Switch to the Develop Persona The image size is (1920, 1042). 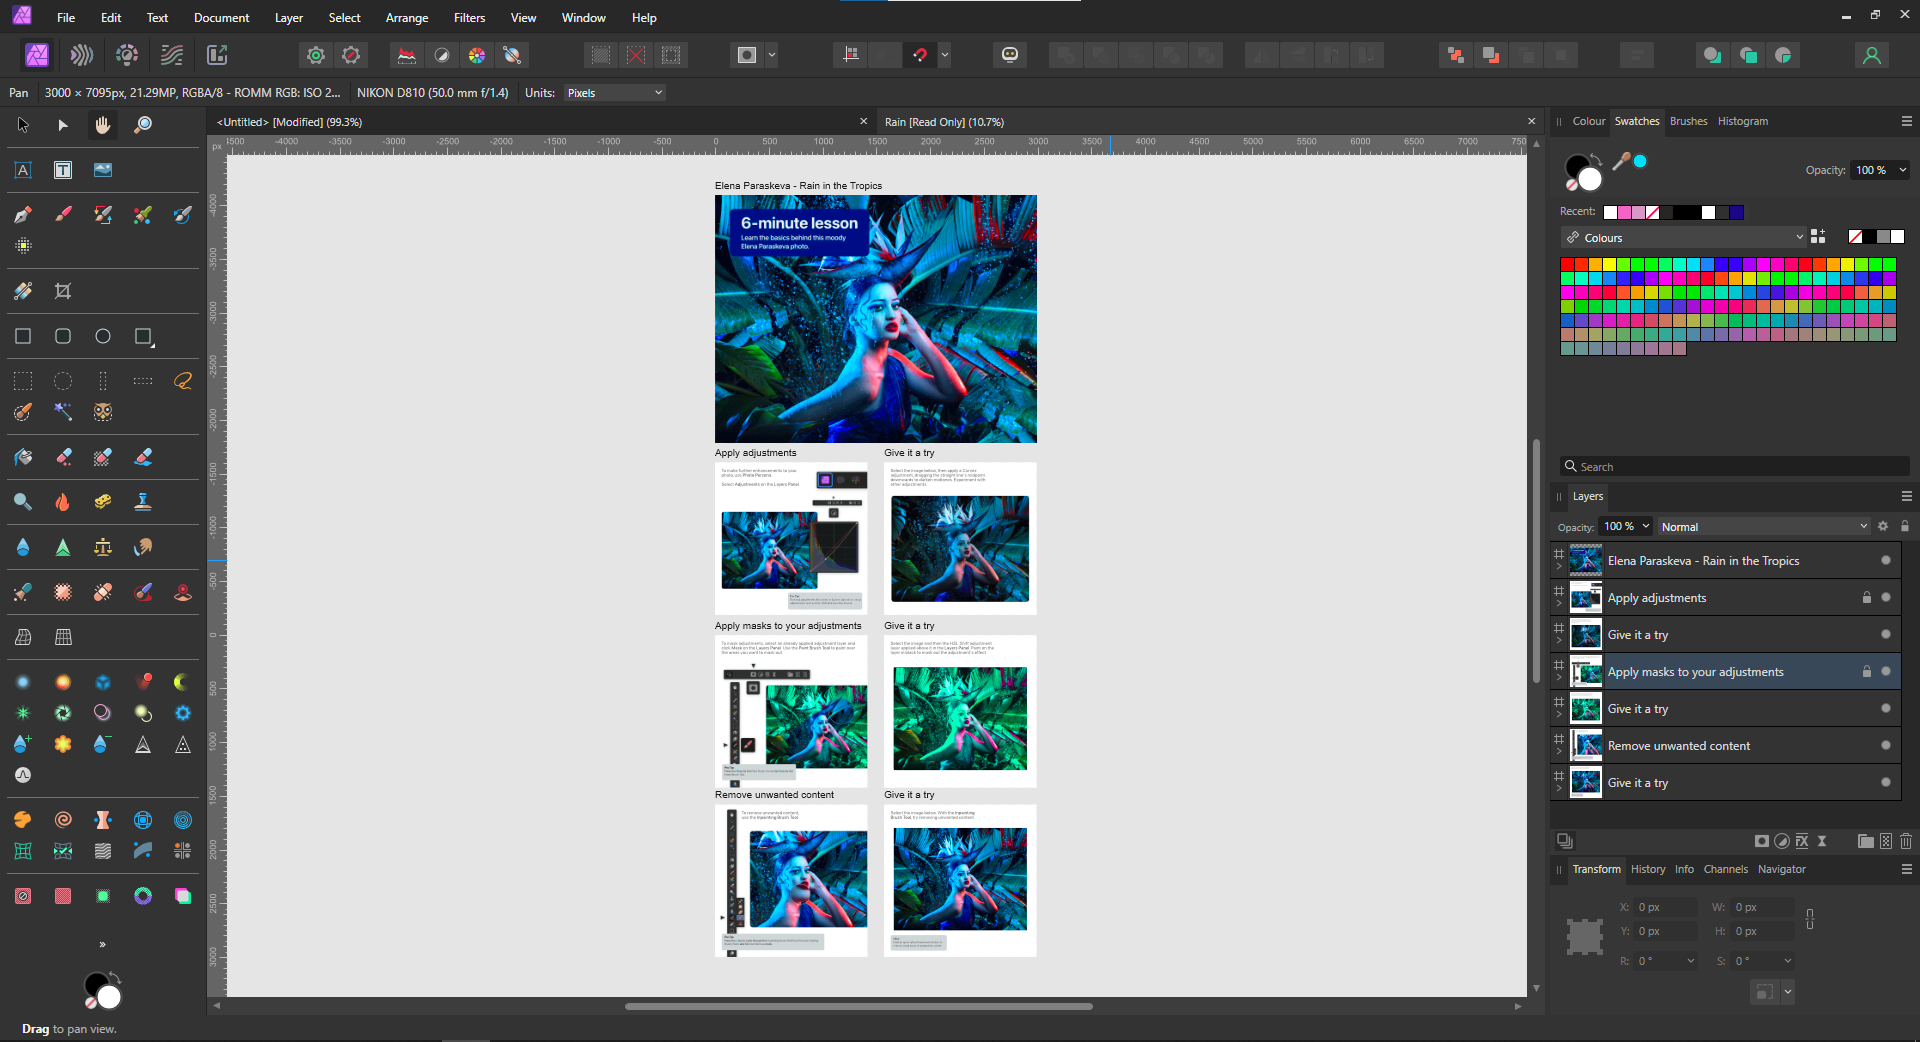127,55
